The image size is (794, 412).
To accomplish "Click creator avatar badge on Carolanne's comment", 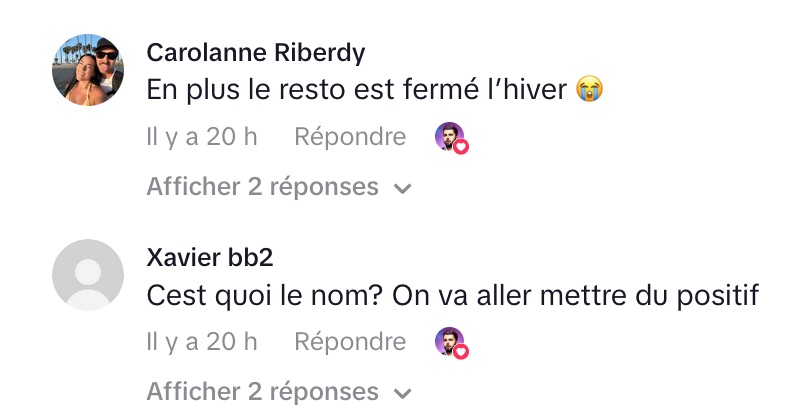I will click(449, 136).
